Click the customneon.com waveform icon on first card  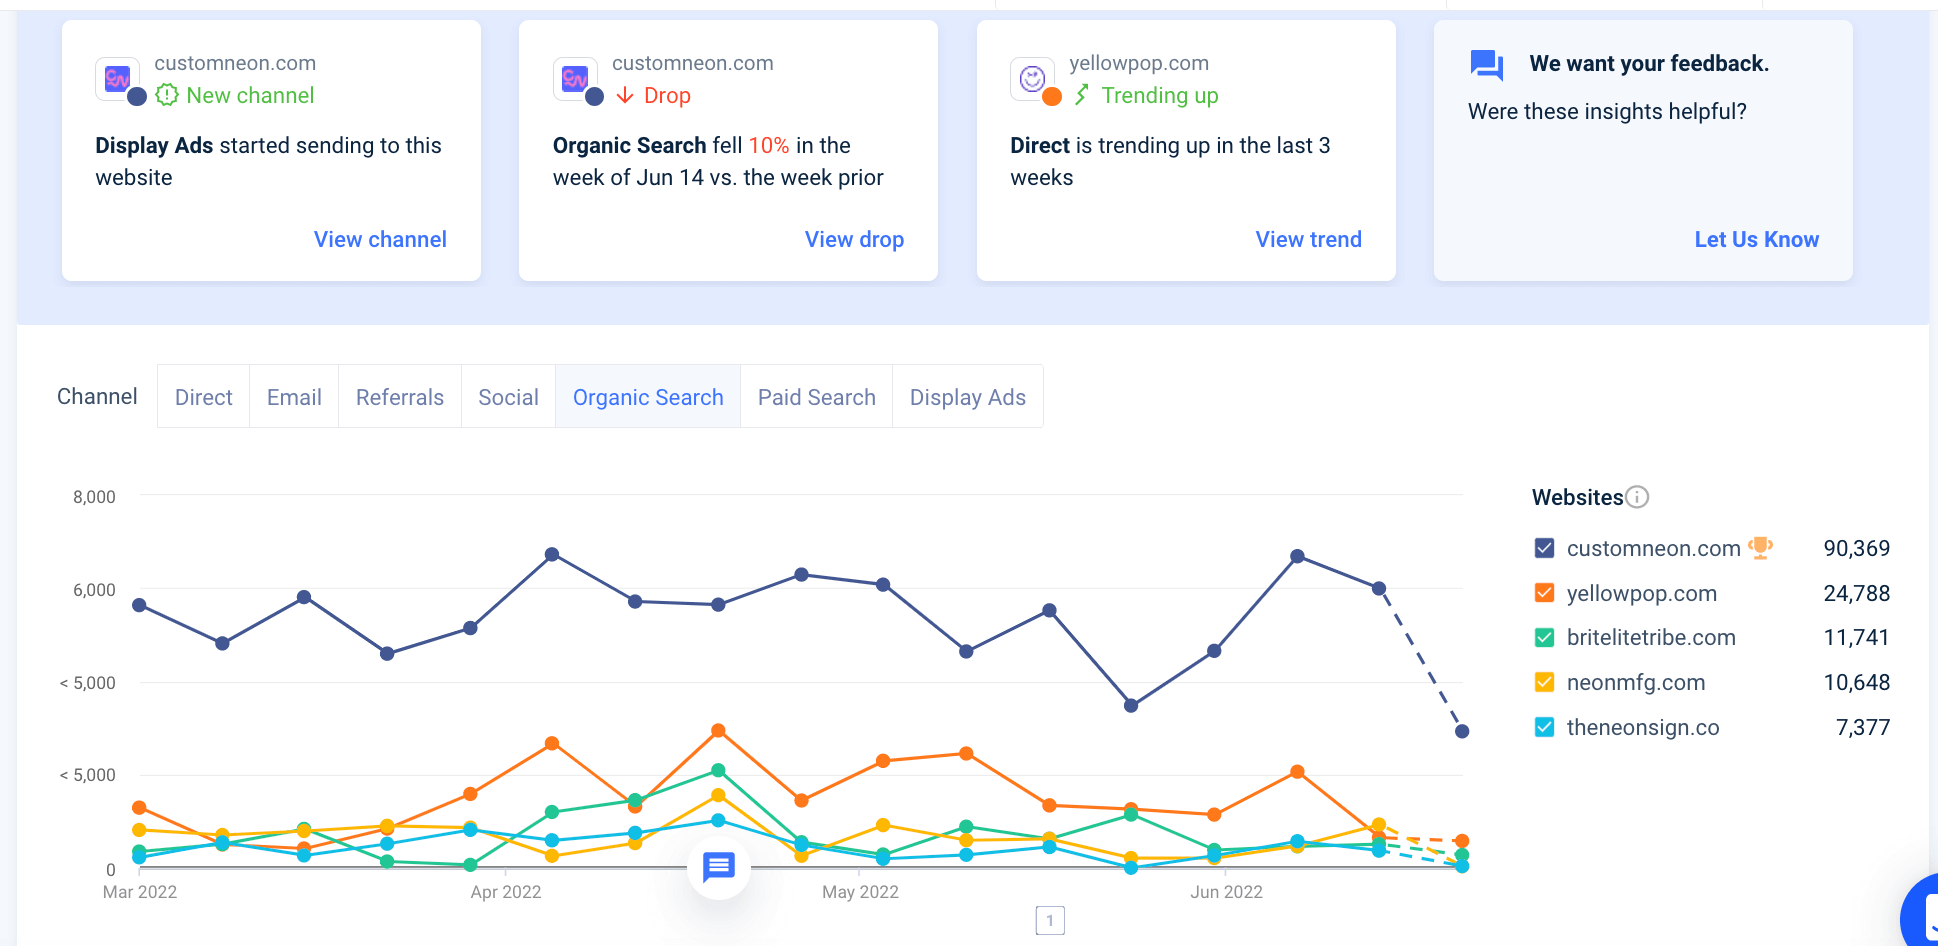tap(117, 79)
